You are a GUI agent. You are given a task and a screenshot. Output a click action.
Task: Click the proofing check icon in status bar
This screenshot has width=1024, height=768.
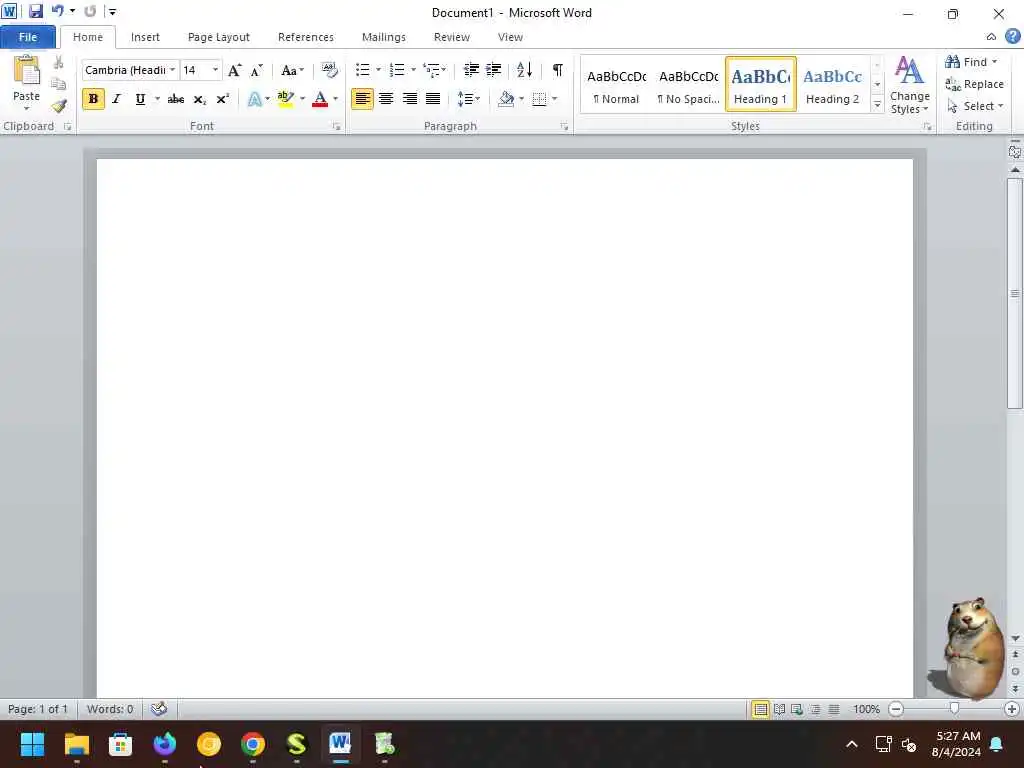159,709
